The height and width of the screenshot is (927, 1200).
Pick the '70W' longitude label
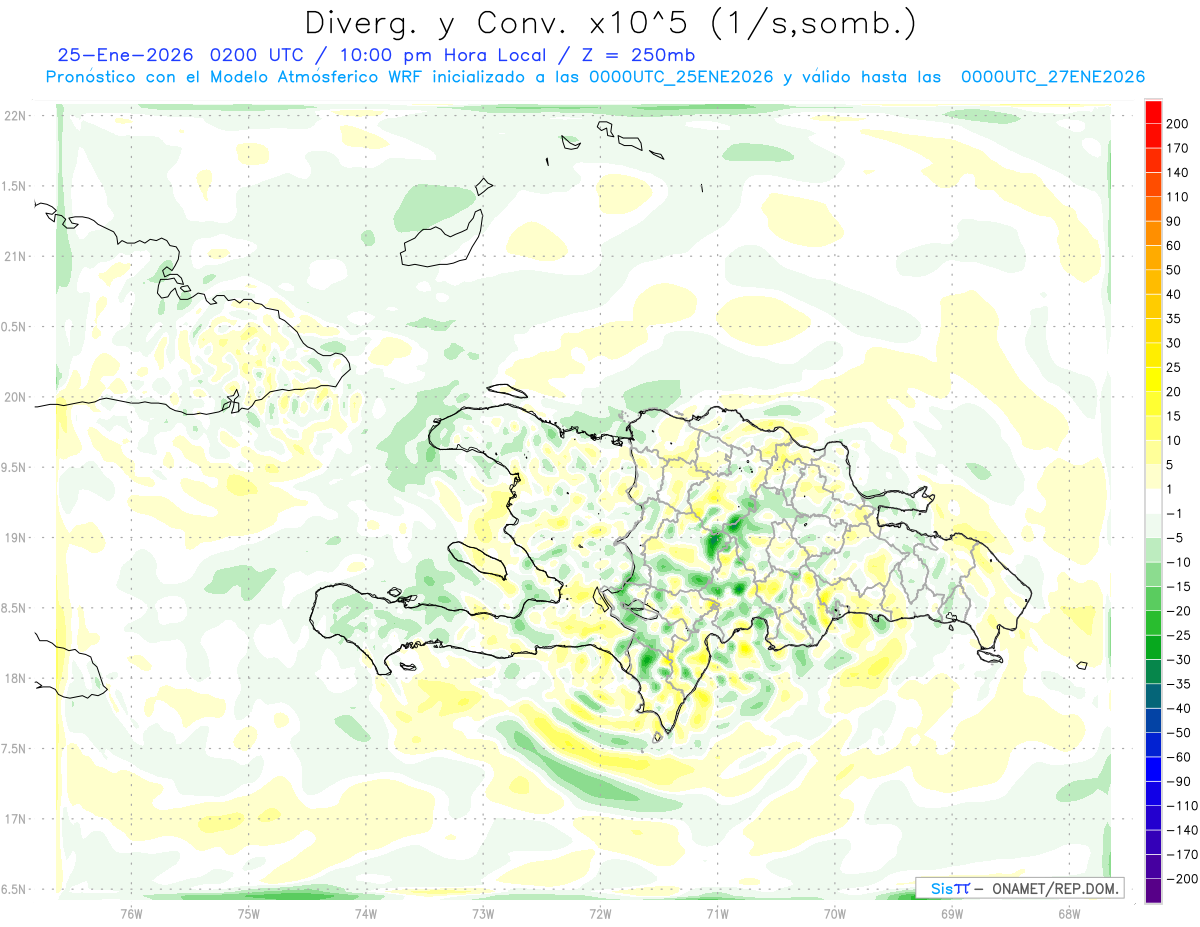click(x=834, y=912)
